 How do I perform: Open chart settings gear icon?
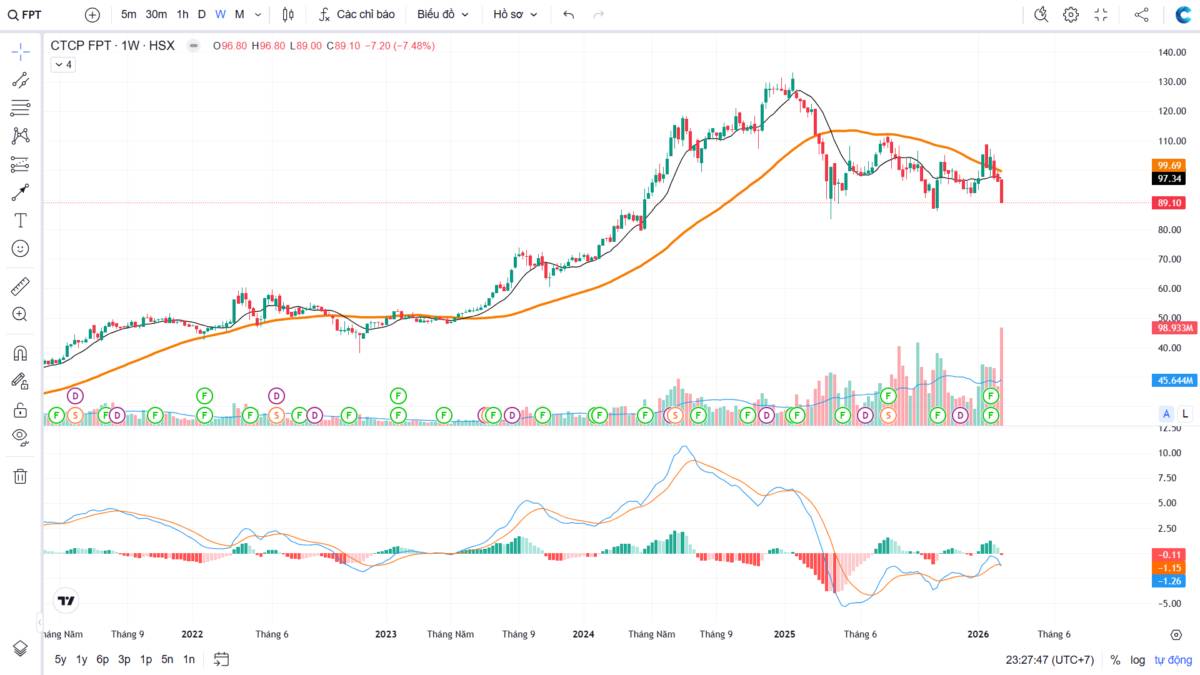pyautogui.click(x=1071, y=15)
